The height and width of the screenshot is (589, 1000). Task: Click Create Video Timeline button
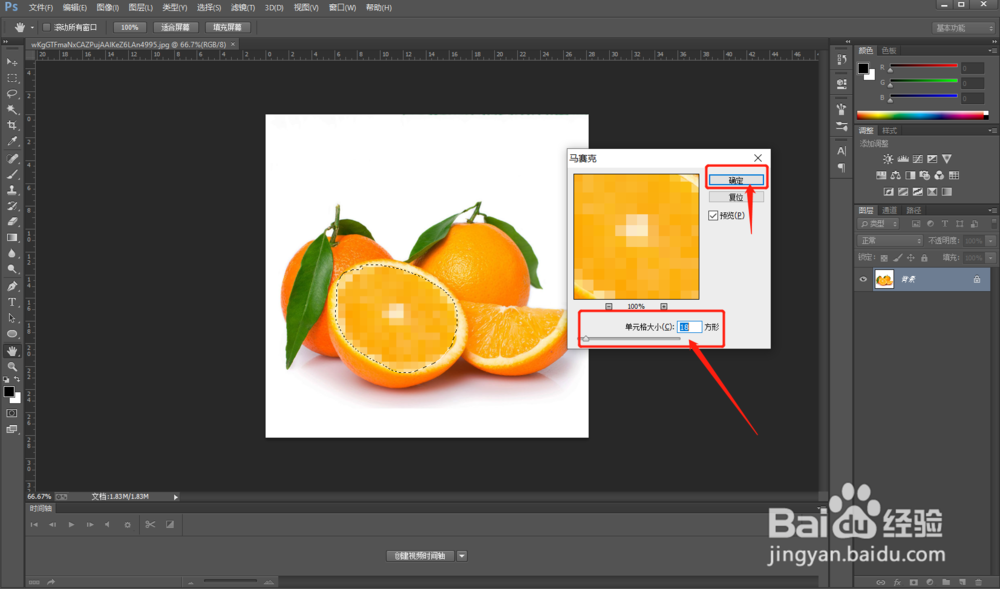[x=420, y=556]
